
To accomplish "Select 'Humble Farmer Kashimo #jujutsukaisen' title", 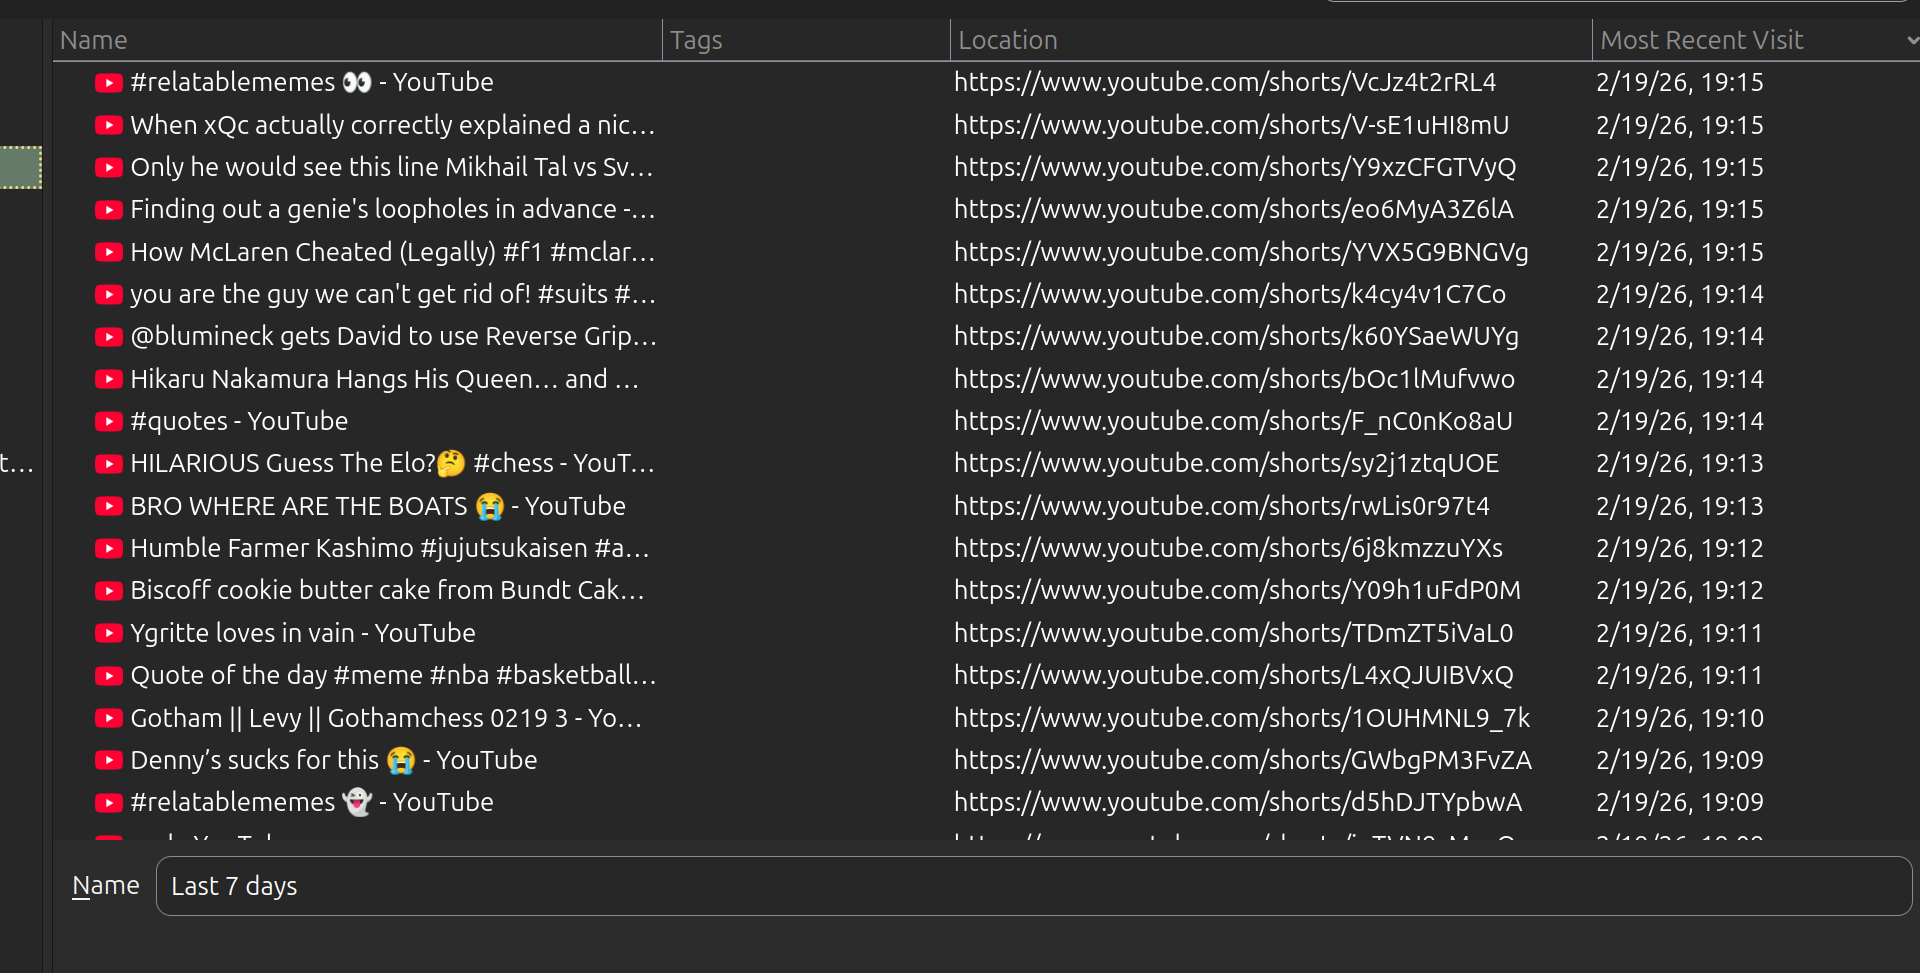I will tap(390, 548).
